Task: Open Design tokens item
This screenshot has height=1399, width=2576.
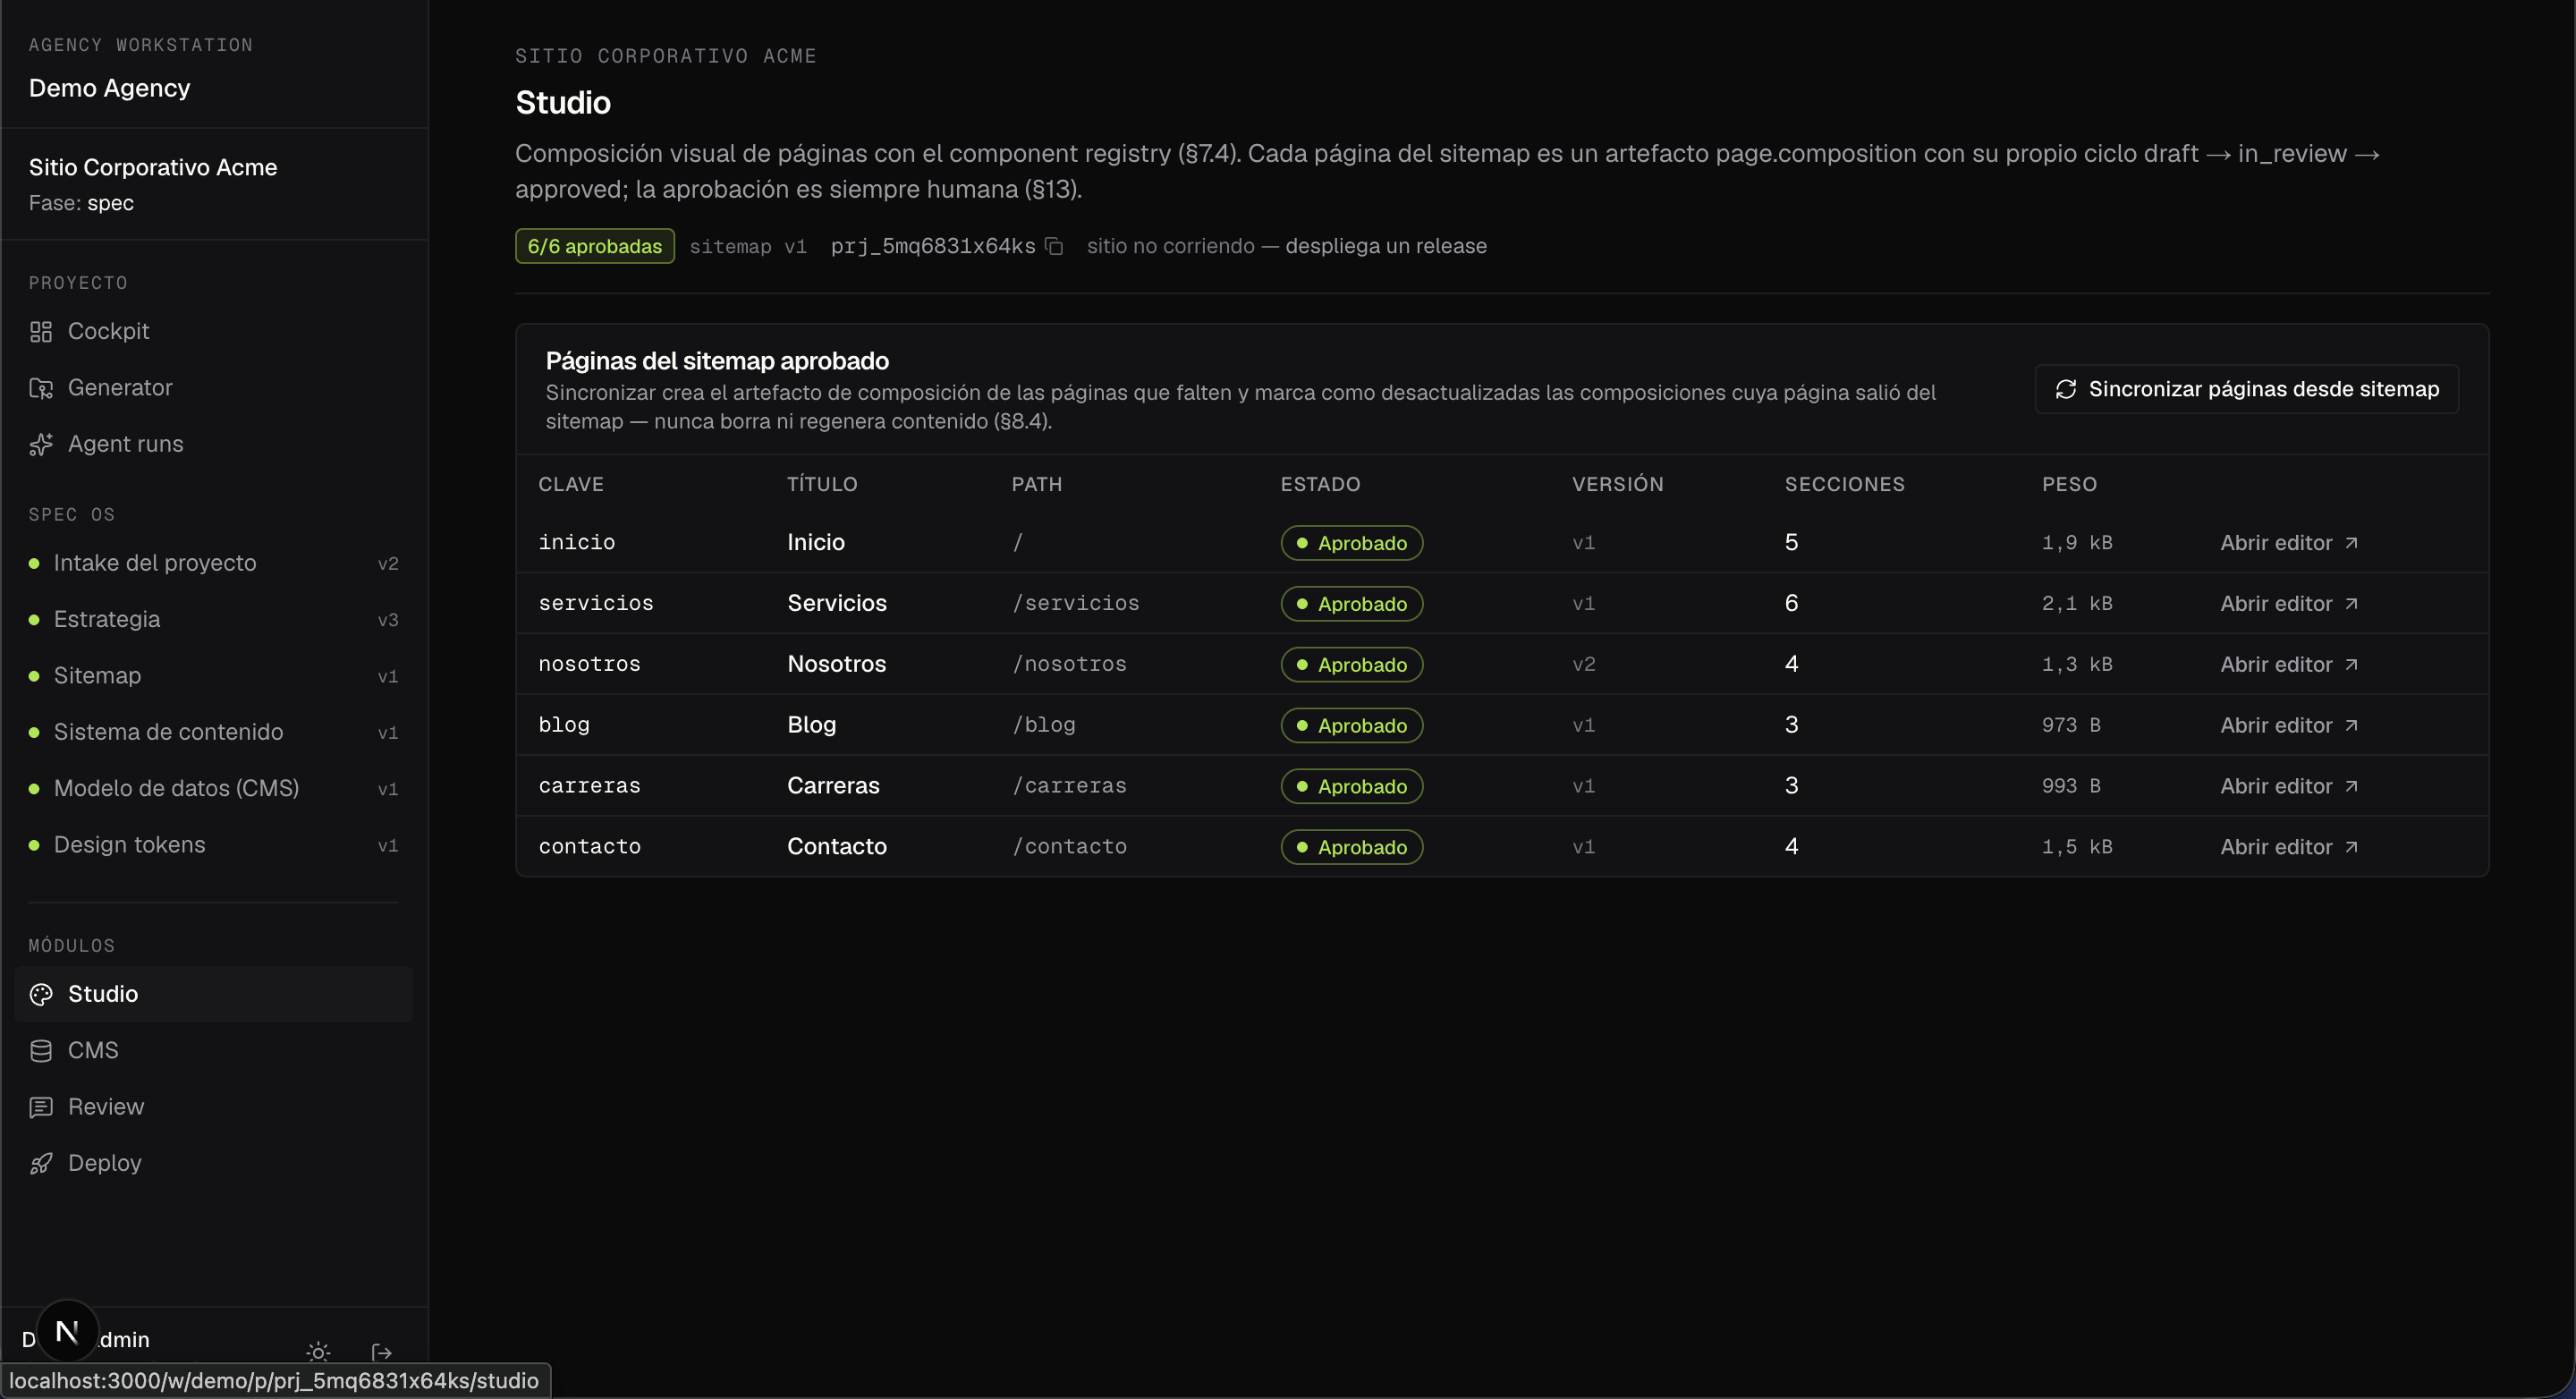Action: pos(214,845)
